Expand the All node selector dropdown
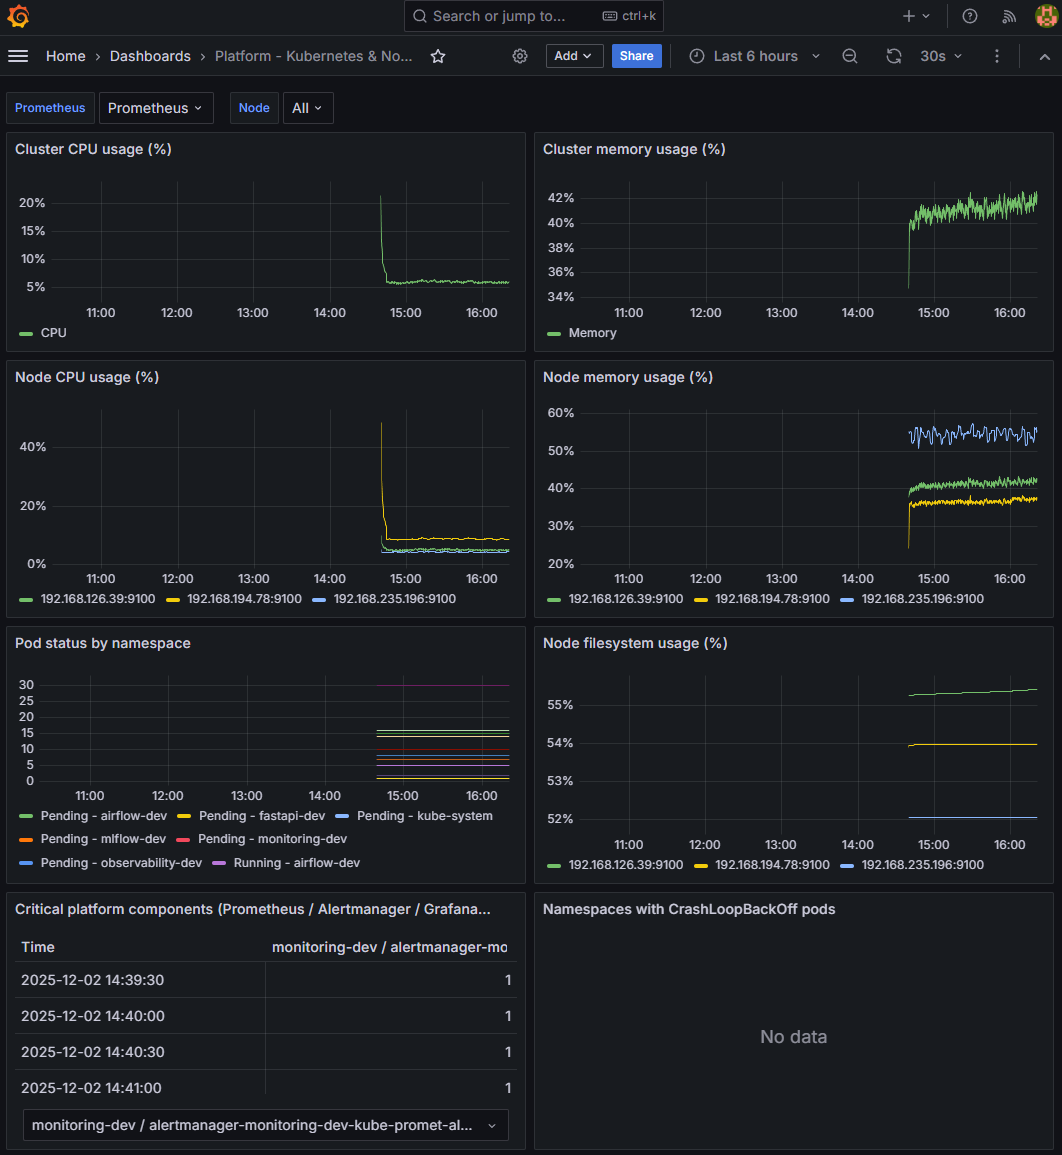Viewport: 1062px width, 1155px height. [x=307, y=107]
